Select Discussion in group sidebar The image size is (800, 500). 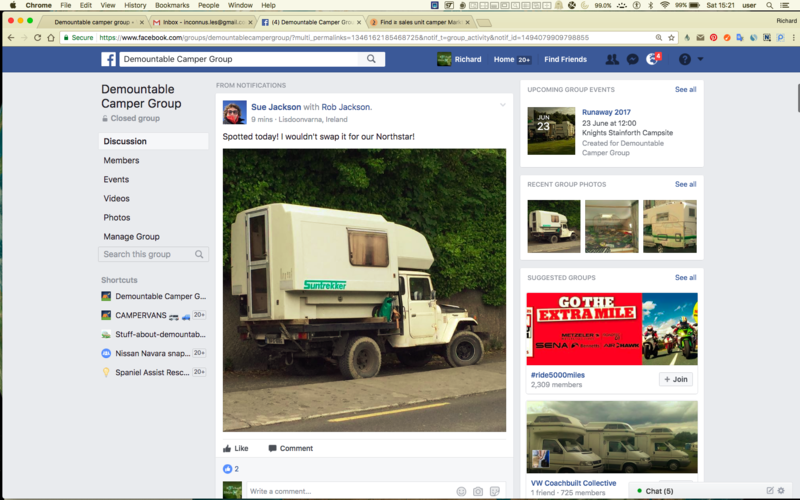point(154,141)
